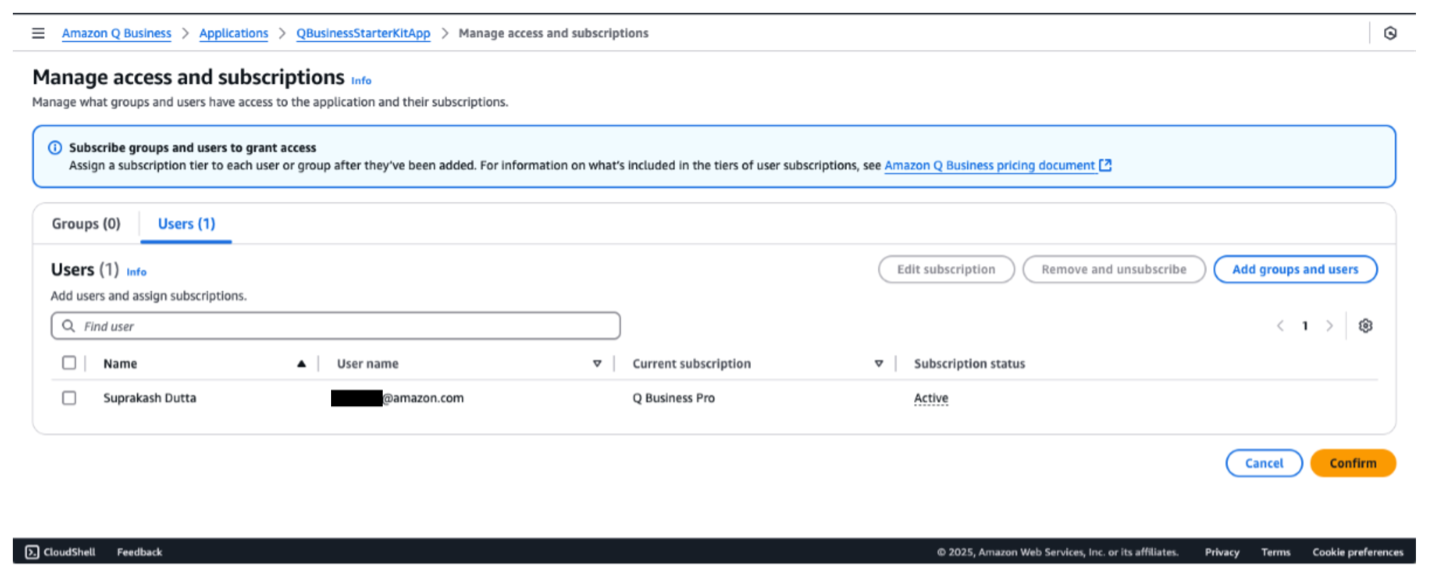Toggle the select-all checkbox in the table header
The image size is (1430, 580).
(69, 363)
